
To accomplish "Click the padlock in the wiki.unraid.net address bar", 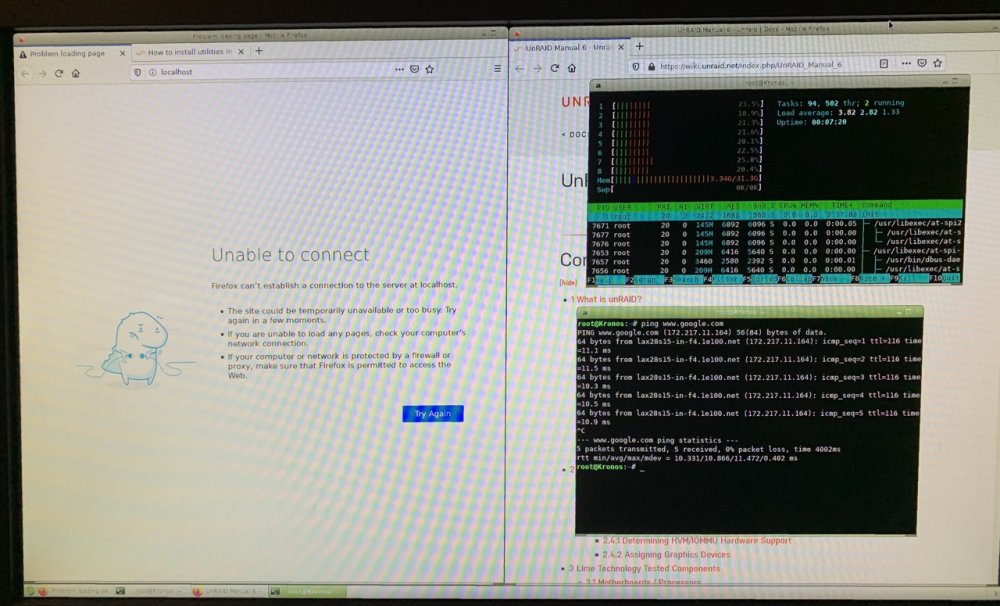I will click(x=651, y=66).
